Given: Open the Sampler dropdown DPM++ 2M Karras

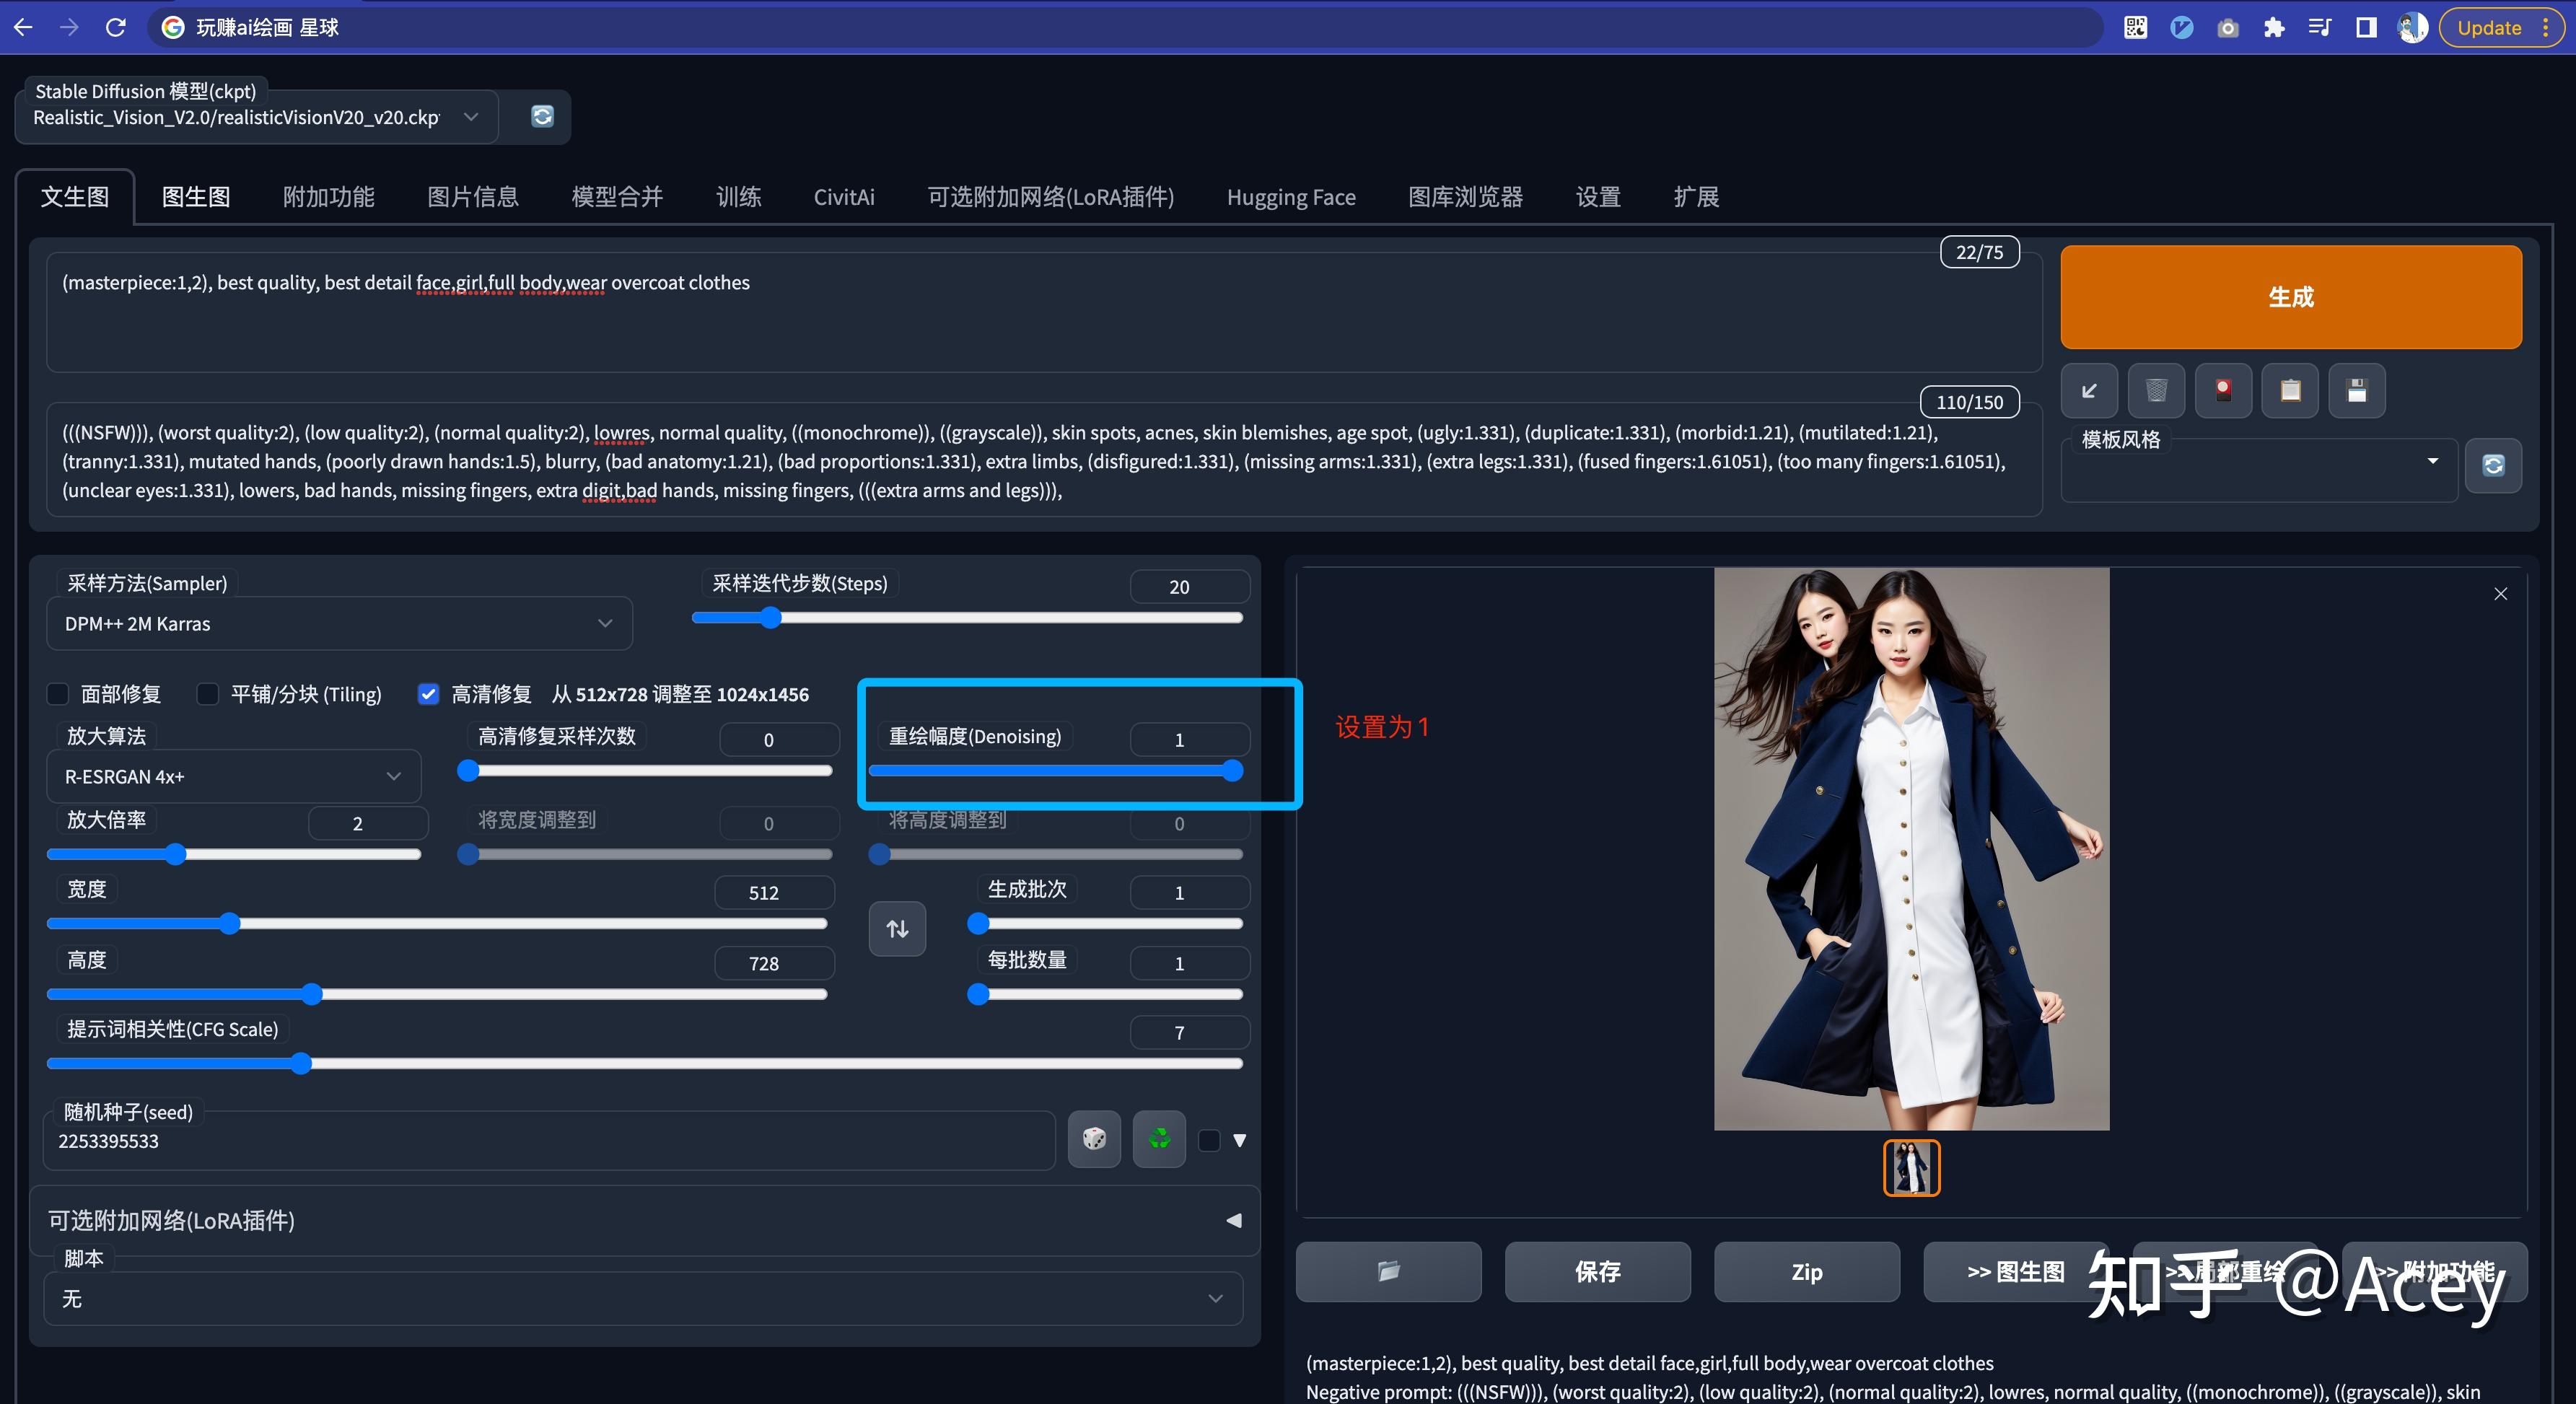Looking at the screenshot, I should pos(339,623).
